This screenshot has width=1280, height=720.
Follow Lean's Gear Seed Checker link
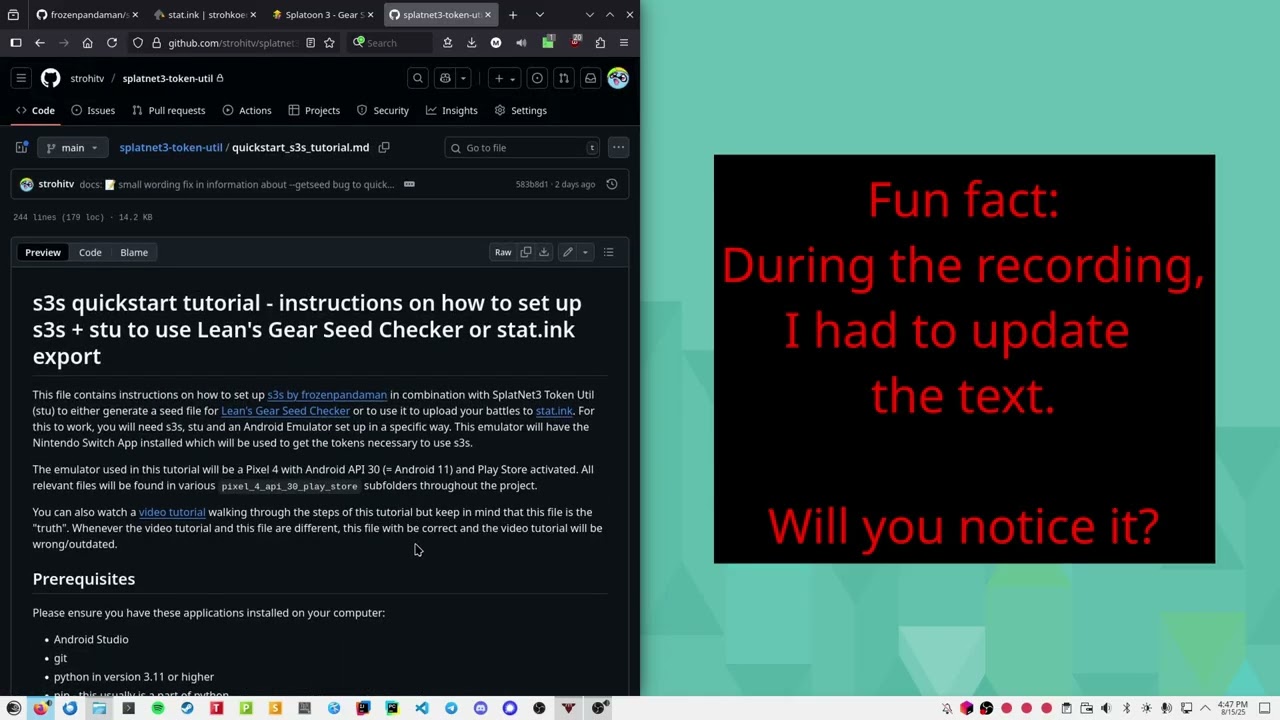(285, 411)
